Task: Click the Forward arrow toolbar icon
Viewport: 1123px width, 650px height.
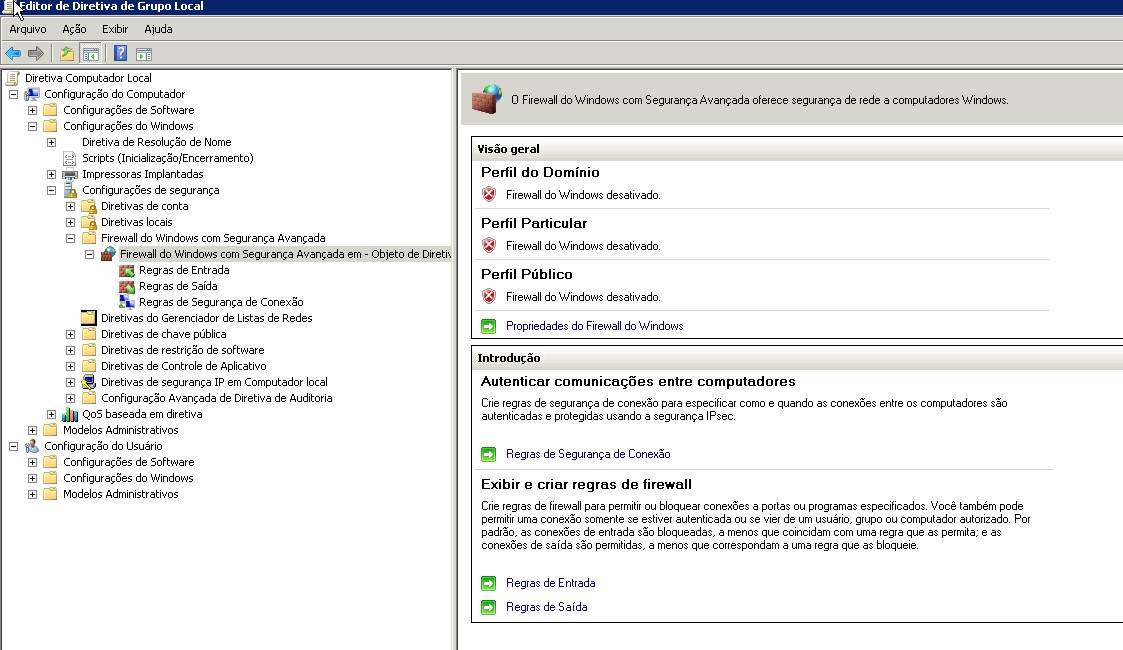Action: click(x=36, y=54)
